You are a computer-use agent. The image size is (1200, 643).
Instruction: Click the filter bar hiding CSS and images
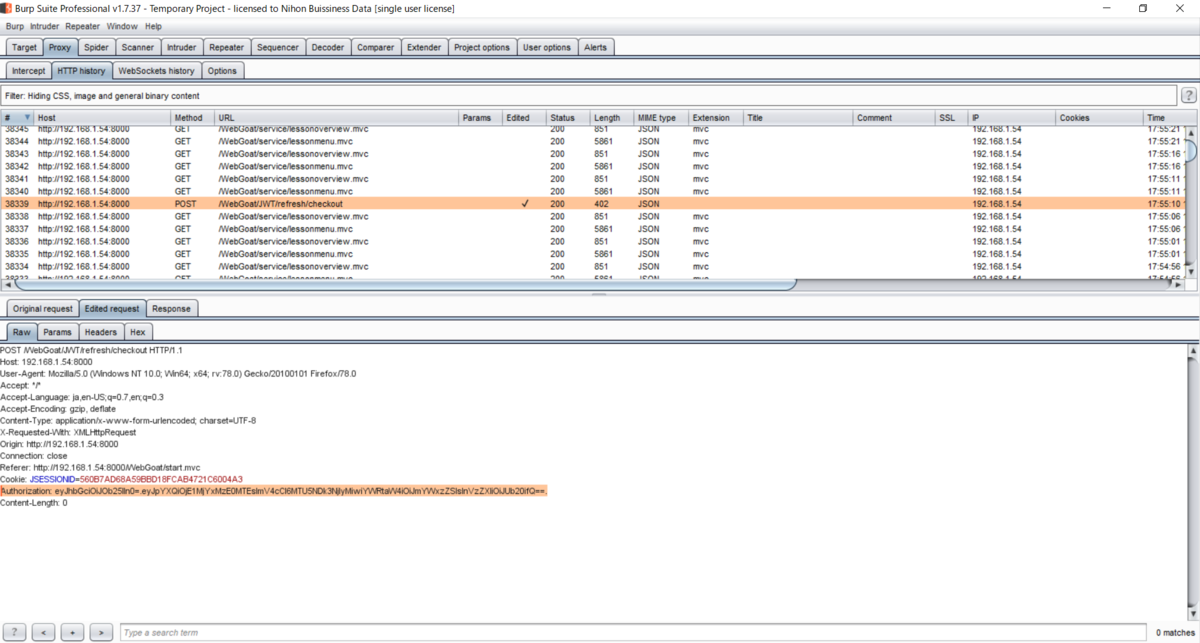[589, 96]
